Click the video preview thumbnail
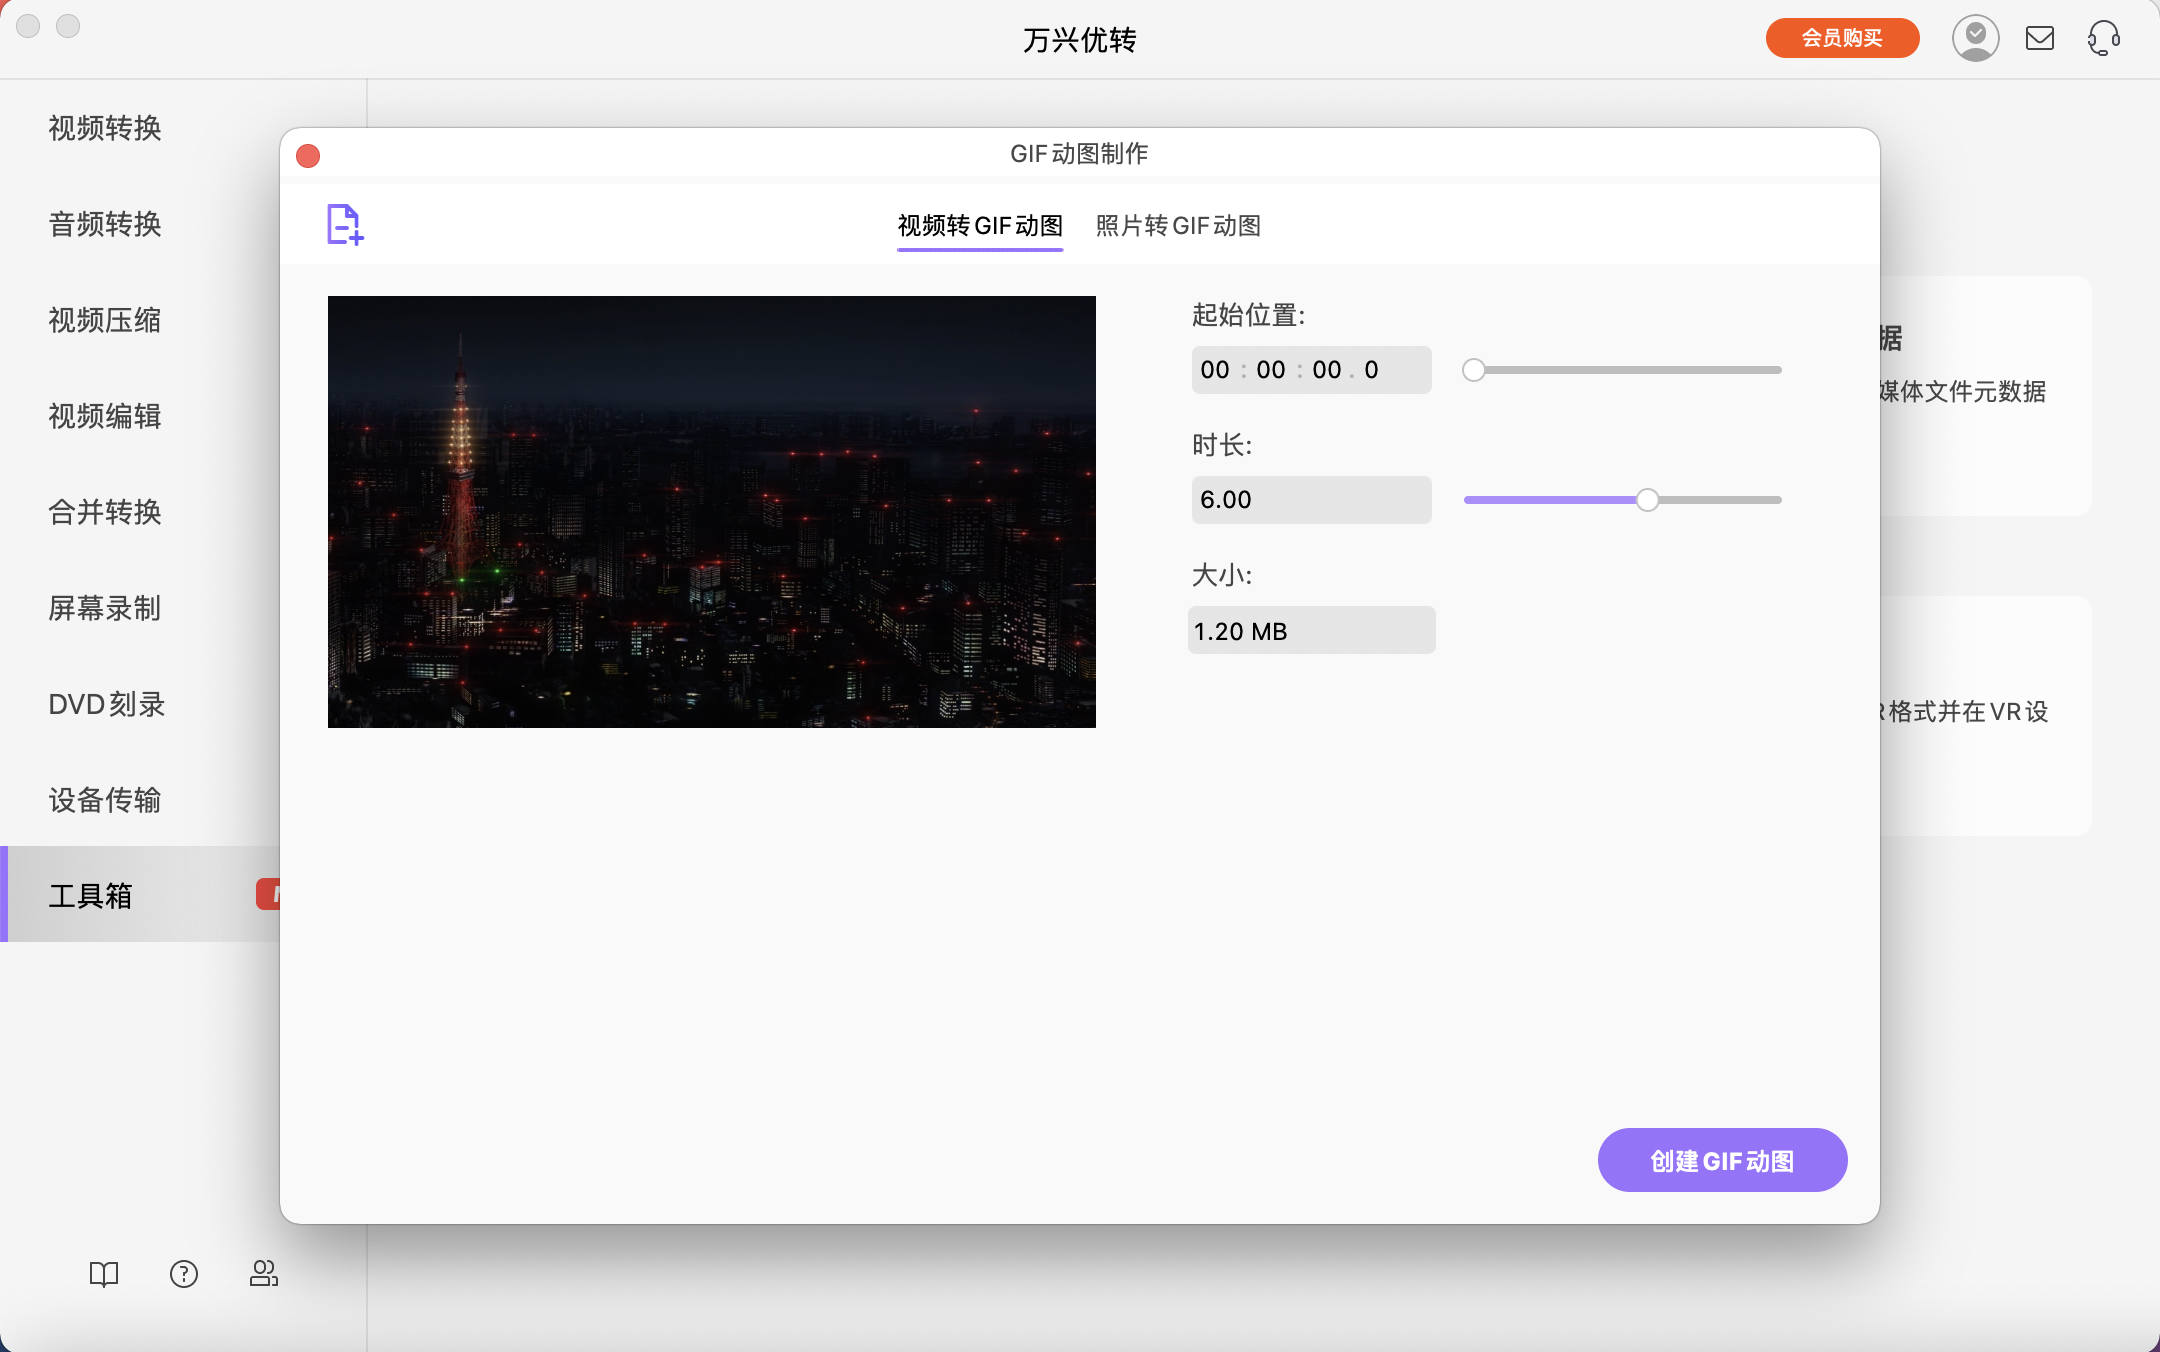The width and height of the screenshot is (2160, 1352). click(x=711, y=510)
